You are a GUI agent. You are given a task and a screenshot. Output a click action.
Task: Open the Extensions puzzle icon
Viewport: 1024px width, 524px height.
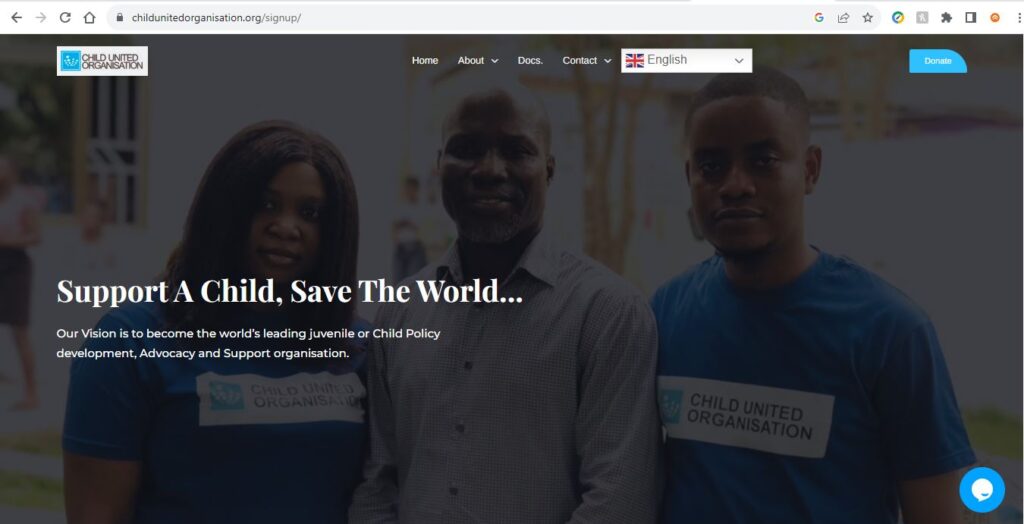946,18
